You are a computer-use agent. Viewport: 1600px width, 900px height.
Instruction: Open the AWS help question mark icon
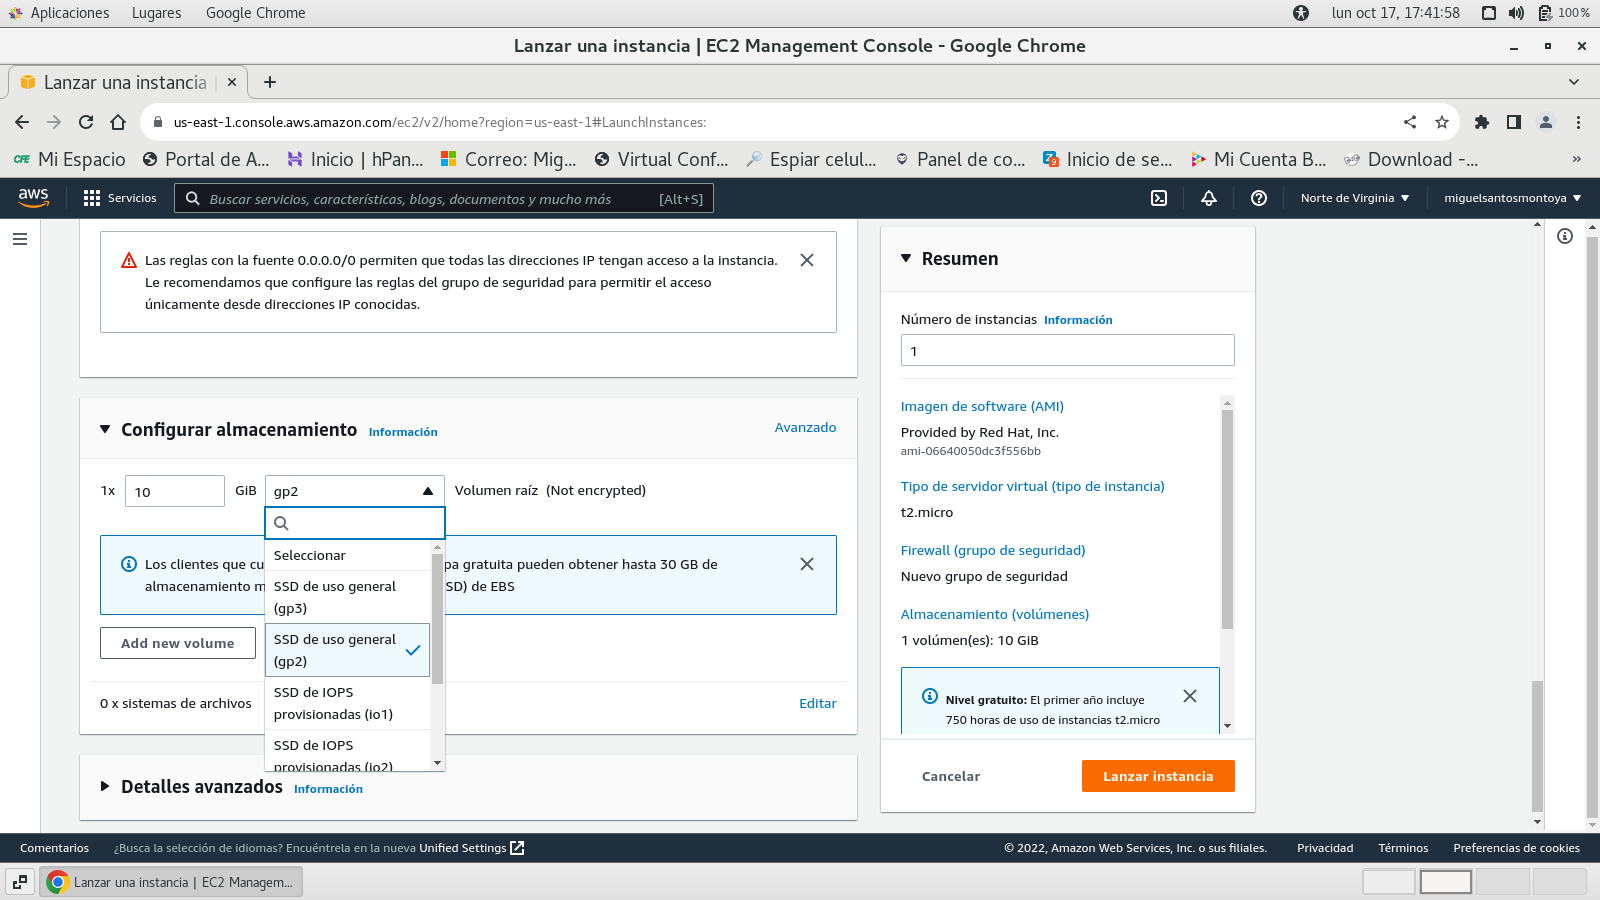1258,198
